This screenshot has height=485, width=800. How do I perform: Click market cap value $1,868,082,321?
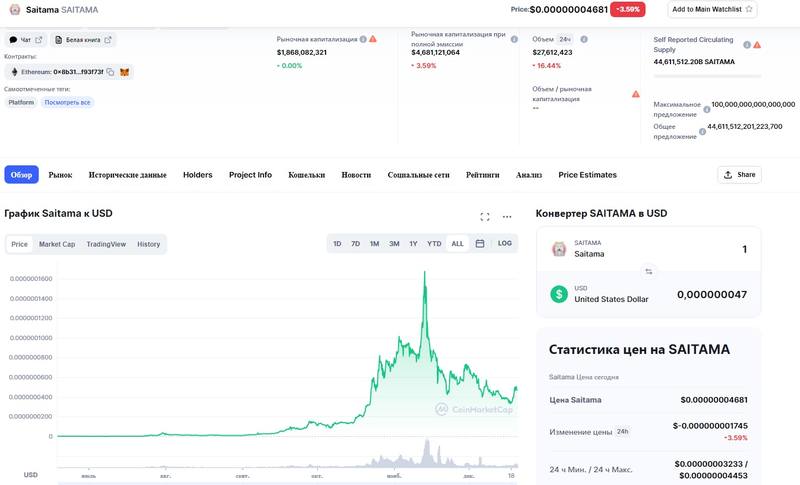(302, 52)
